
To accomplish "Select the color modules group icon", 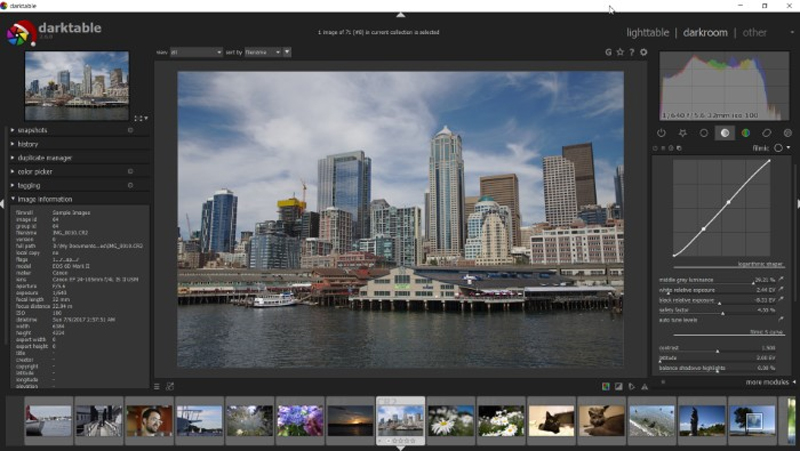I will pos(745,133).
